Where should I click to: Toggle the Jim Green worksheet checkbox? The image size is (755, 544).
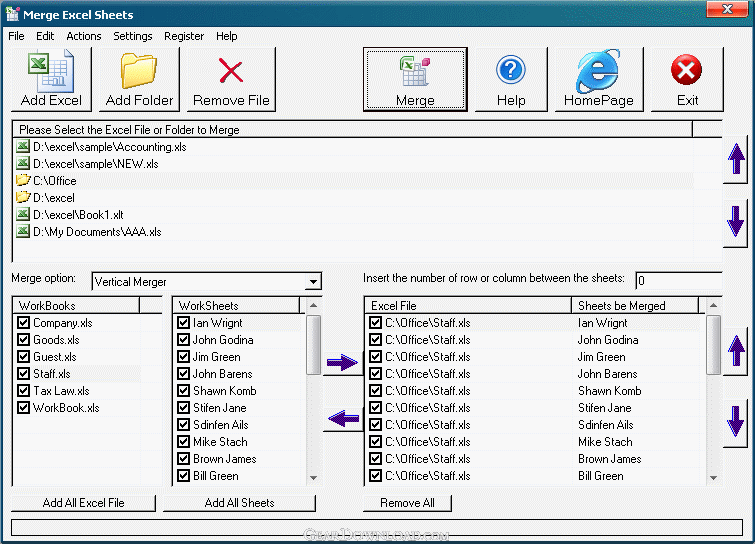183,357
